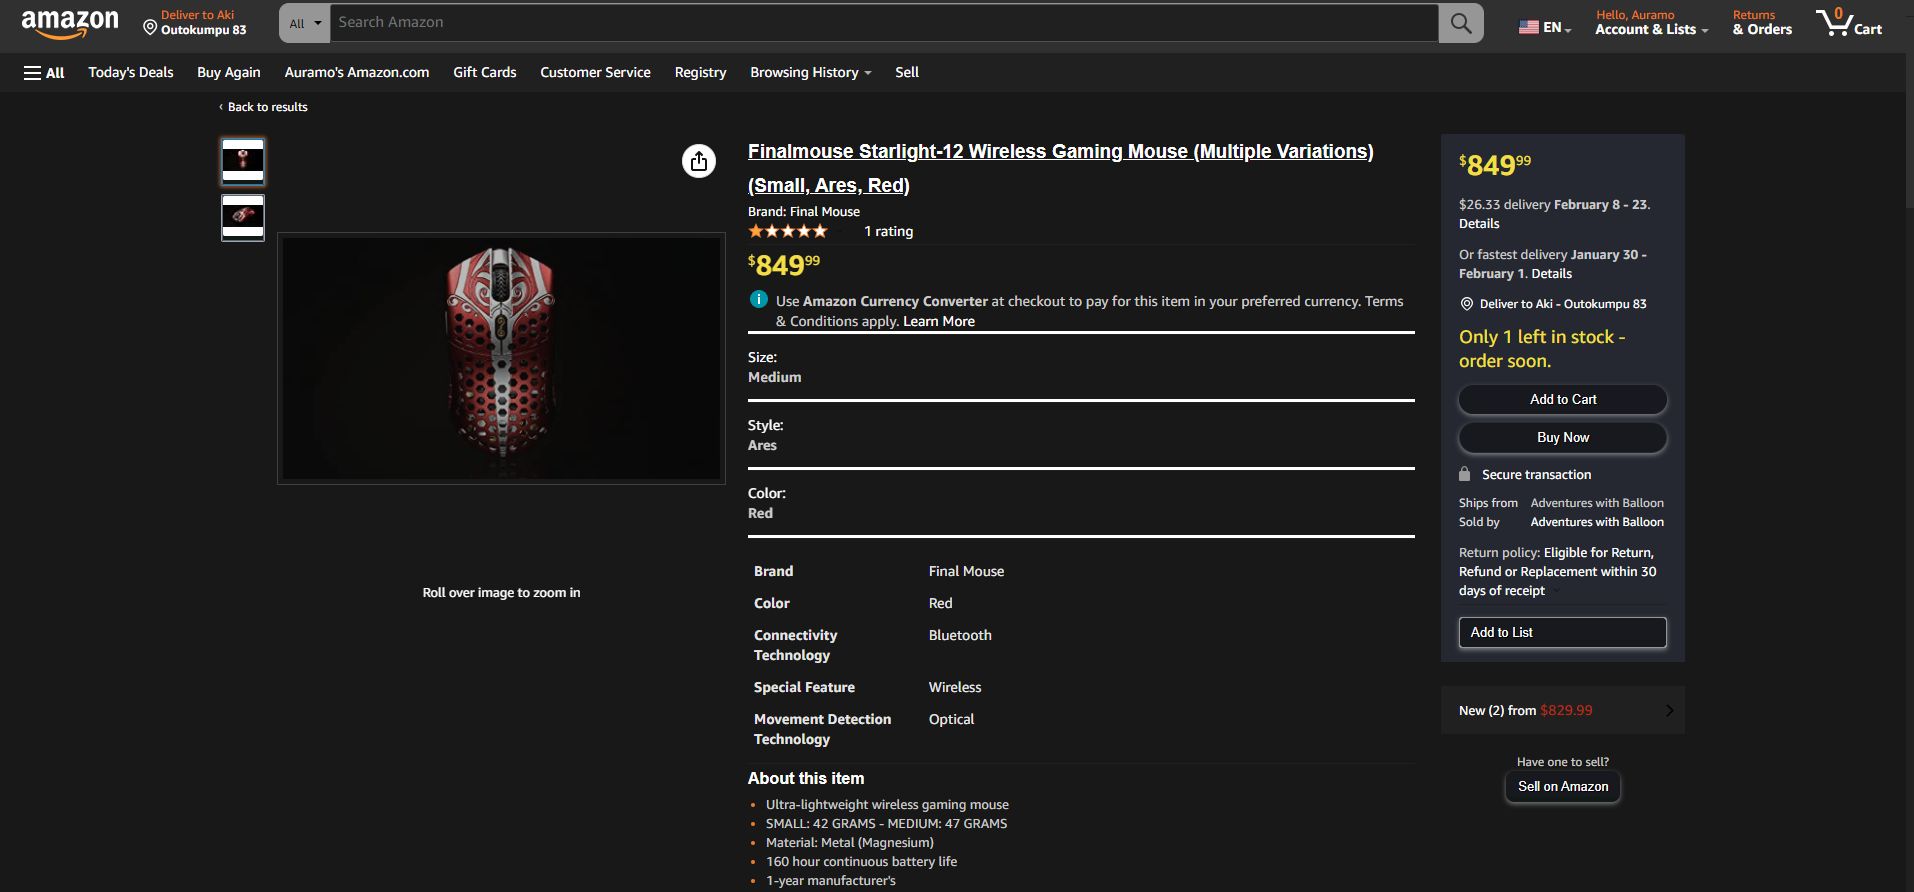Open Gift Cards page

pyautogui.click(x=485, y=73)
